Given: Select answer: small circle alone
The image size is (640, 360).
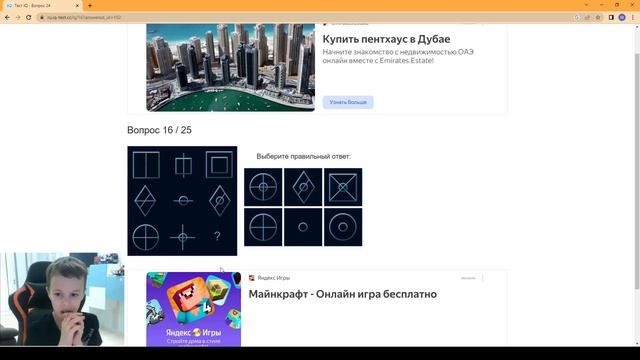Looking at the screenshot, I should click(303, 227).
